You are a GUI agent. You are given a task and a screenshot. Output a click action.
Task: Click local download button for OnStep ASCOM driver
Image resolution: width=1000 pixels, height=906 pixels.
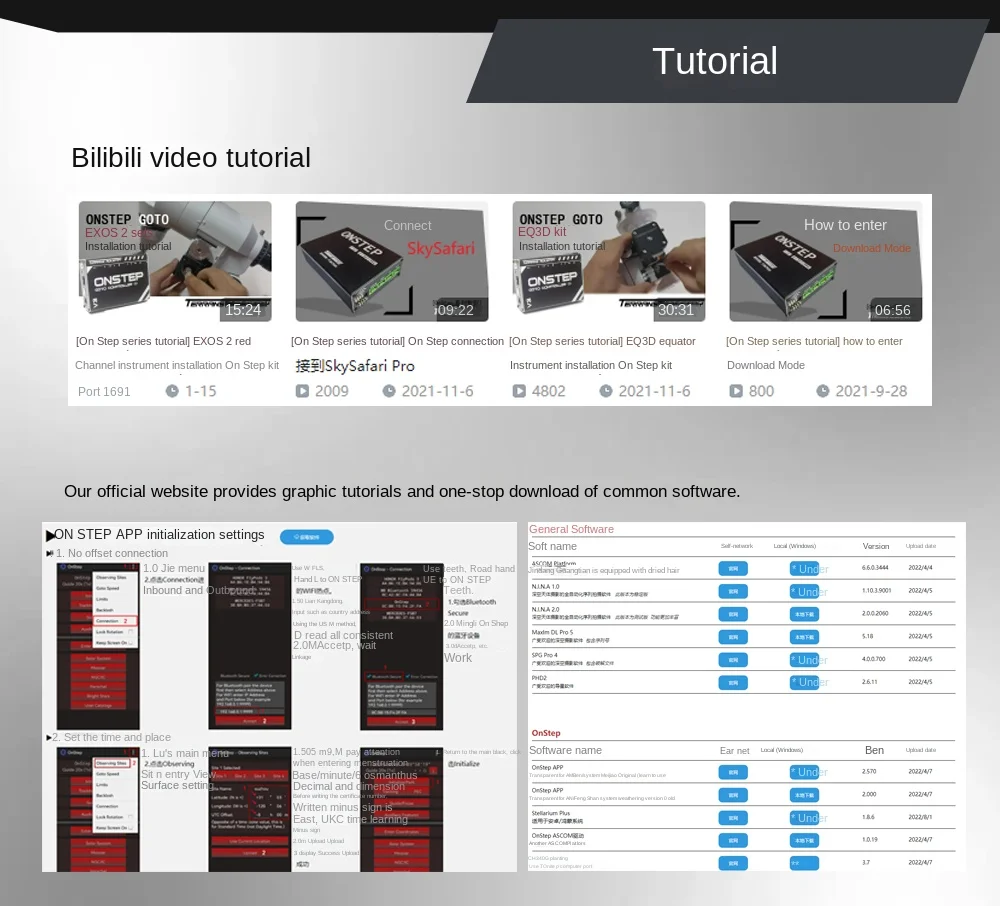click(804, 841)
